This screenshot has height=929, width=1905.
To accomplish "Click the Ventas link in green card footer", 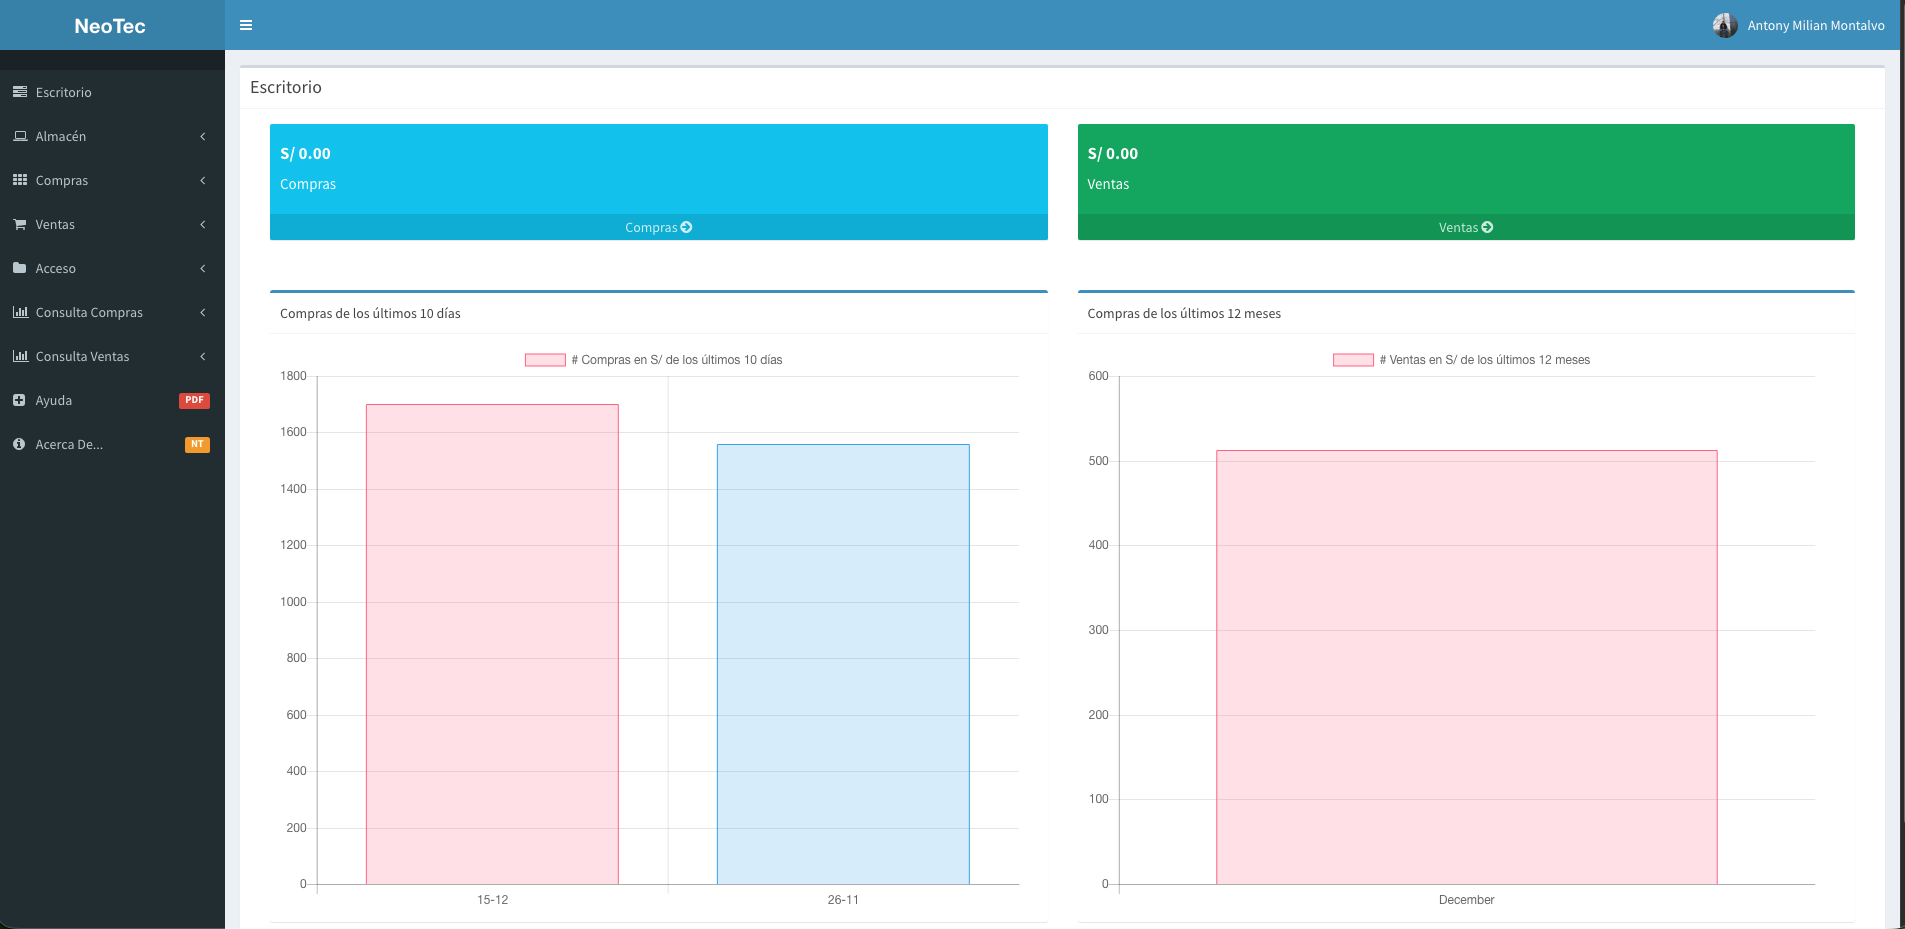I will tap(1465, 227).
